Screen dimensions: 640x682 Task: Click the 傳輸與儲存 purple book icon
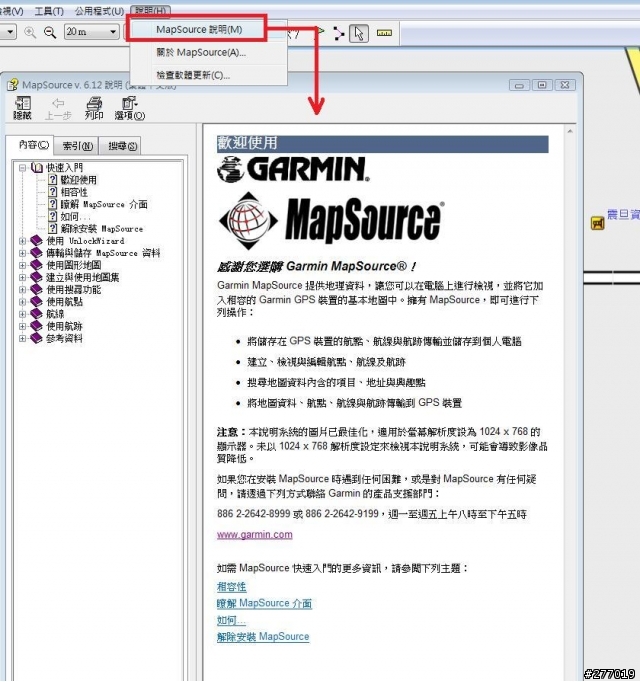pyautogui.click(x=37, y=253)
